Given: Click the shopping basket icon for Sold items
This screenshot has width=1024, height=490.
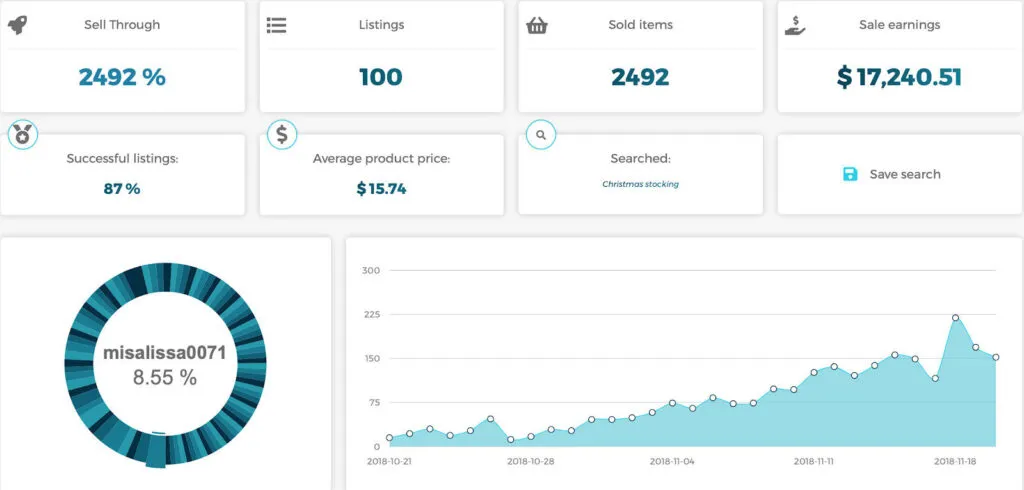Looking at the screenshot, I should (536, 26).
